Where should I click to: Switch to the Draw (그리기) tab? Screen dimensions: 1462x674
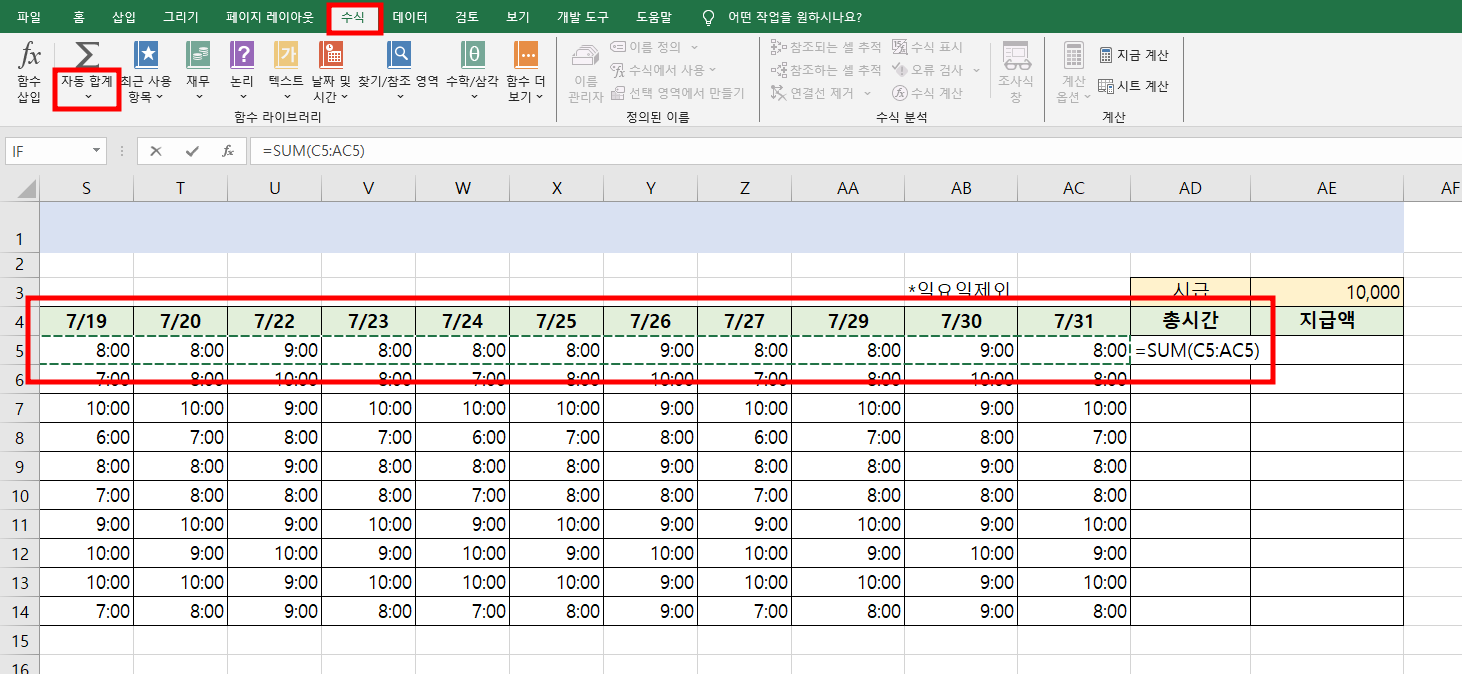tap(181, 17)
